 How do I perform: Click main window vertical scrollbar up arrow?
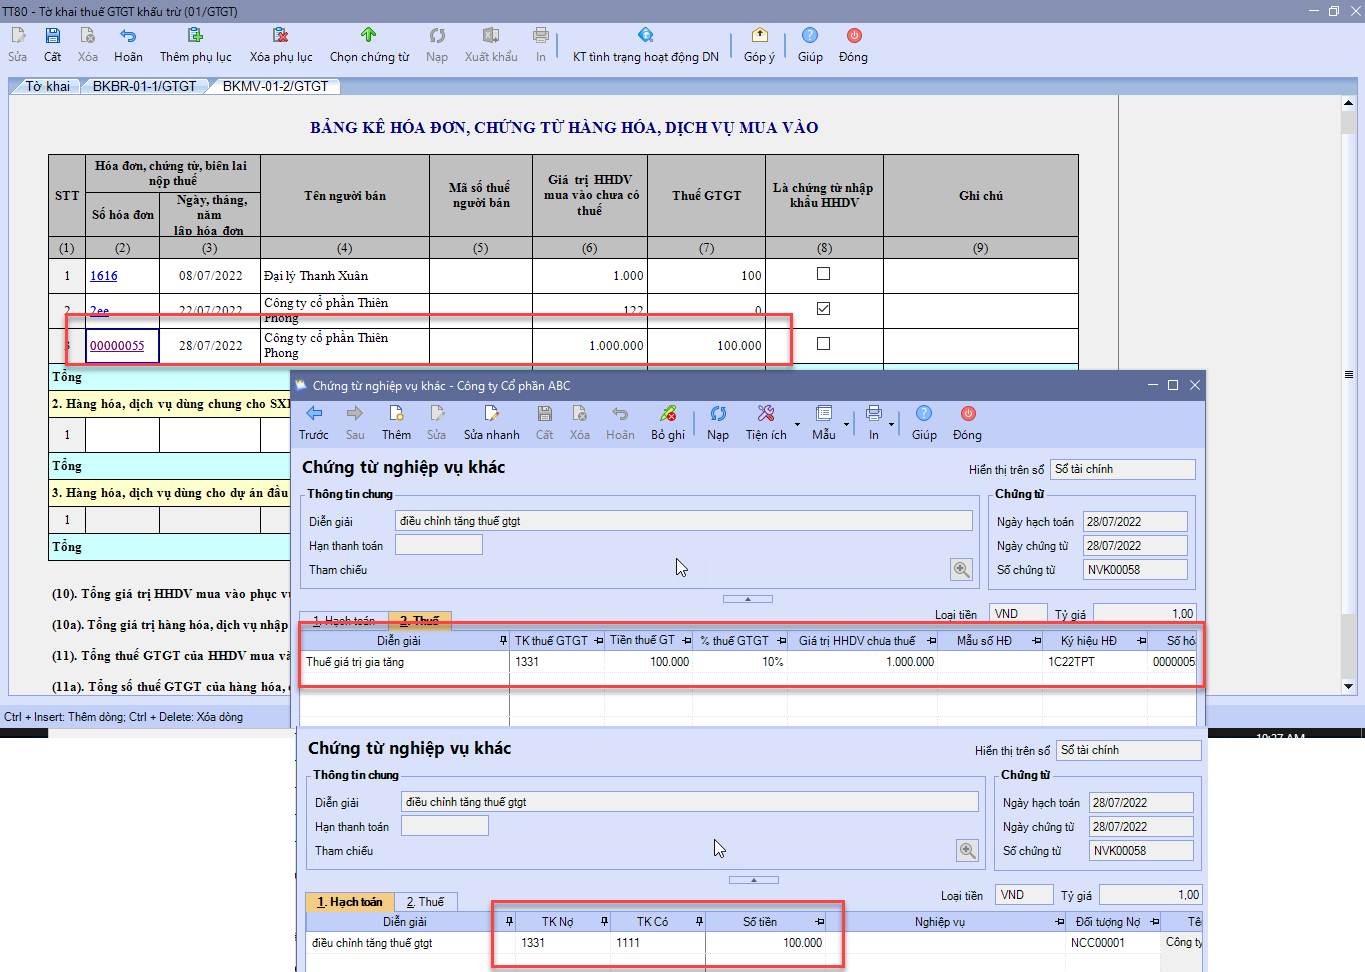pos(1348,103)
